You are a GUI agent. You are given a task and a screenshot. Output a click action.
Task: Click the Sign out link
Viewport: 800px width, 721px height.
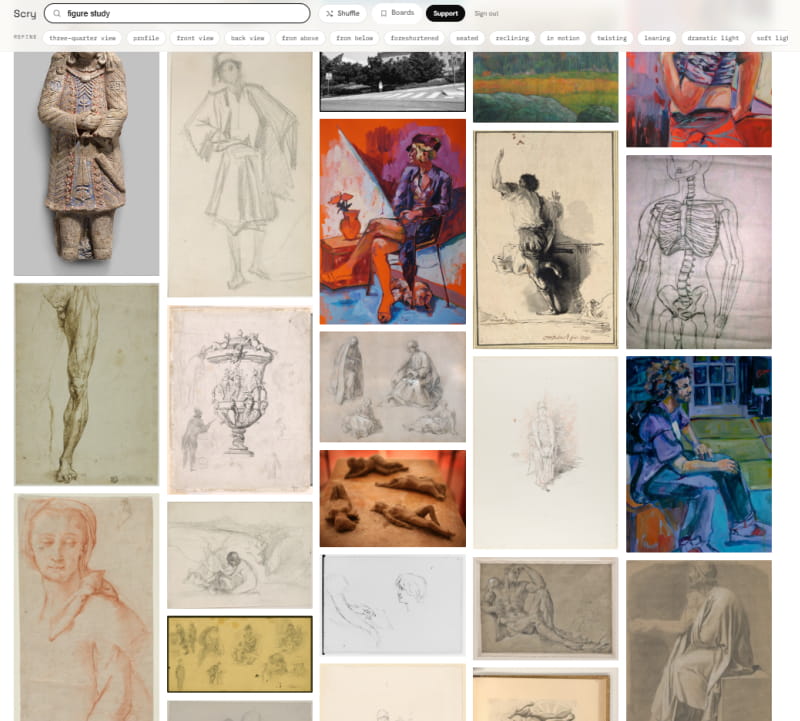pyautogui.click(x=486, y=14)
